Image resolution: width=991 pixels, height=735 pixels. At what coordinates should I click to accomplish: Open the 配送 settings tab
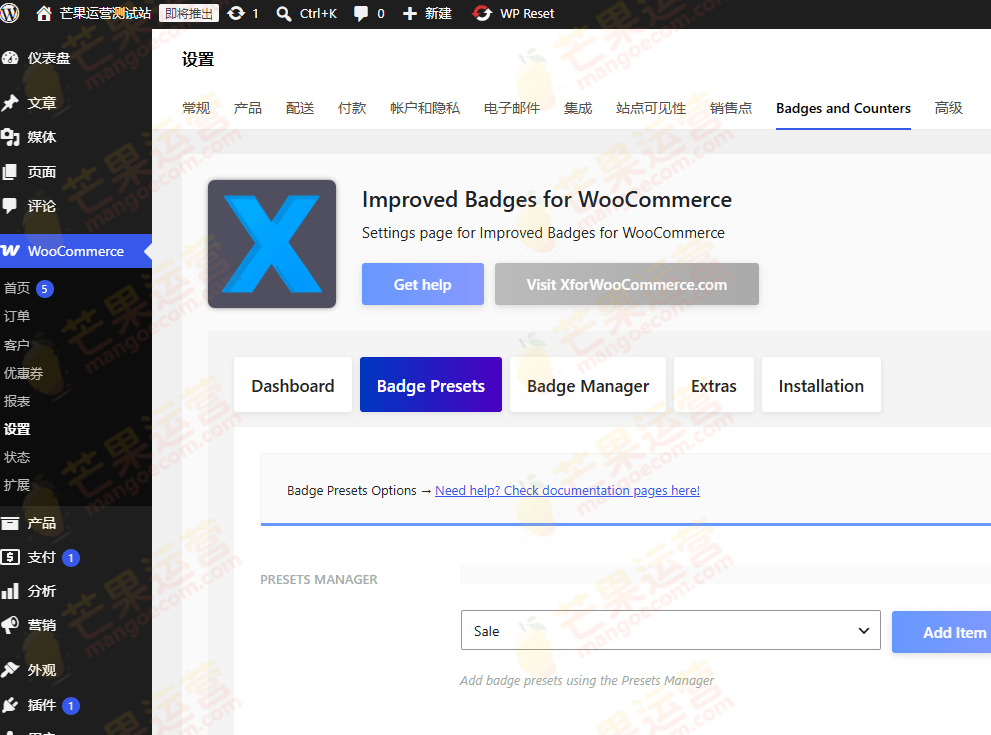[x=300, y=108]
